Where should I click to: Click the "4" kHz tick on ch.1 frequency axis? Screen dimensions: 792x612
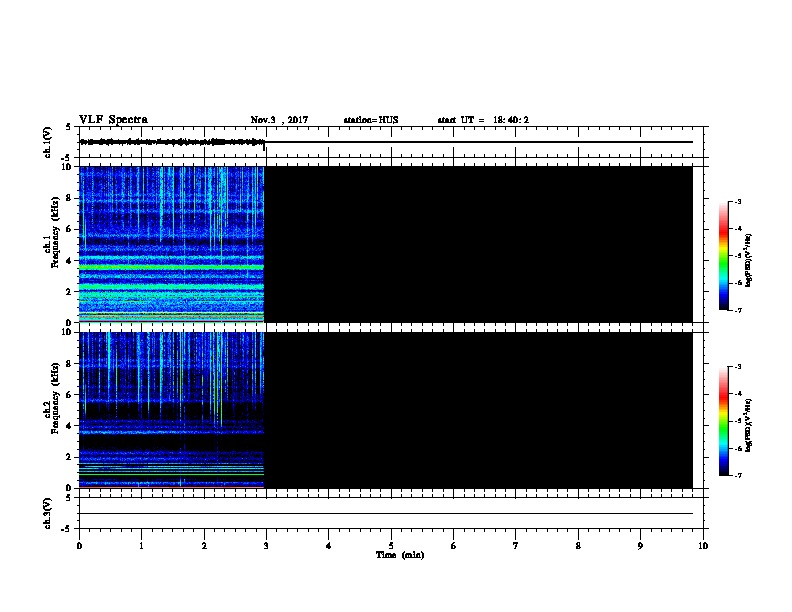[x=70, y=261]
